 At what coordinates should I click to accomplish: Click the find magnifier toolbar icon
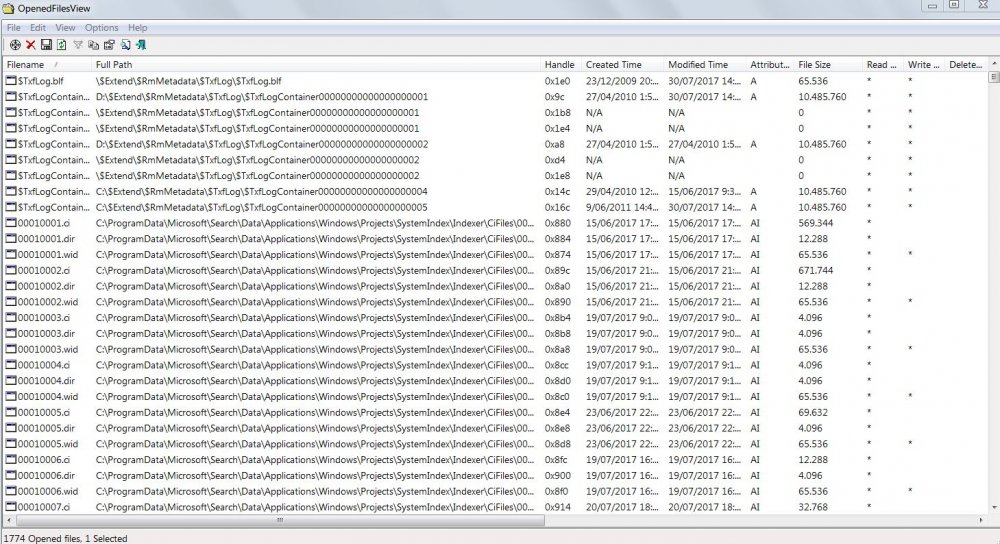point(126,45)
